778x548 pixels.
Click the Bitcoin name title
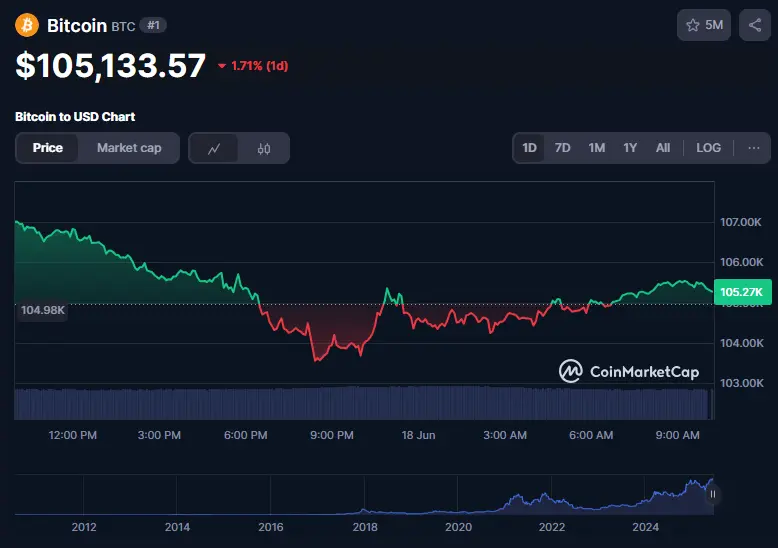77,25
